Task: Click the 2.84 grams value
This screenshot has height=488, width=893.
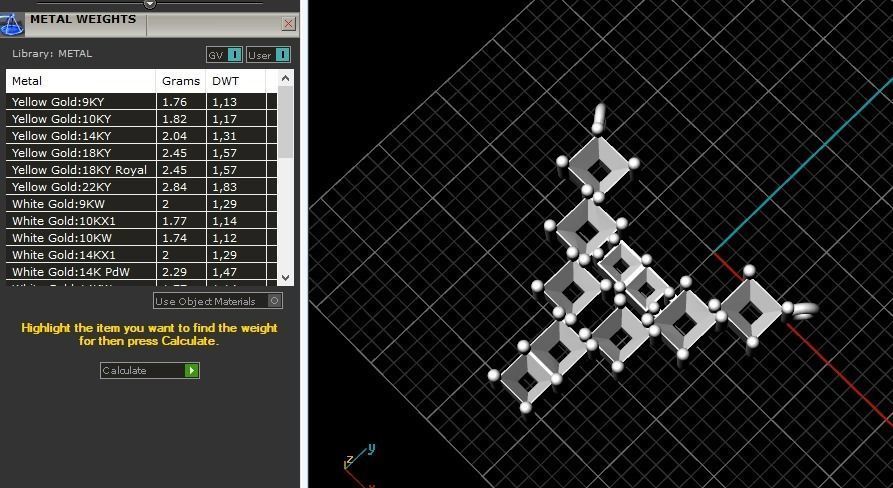Action: 174,187
